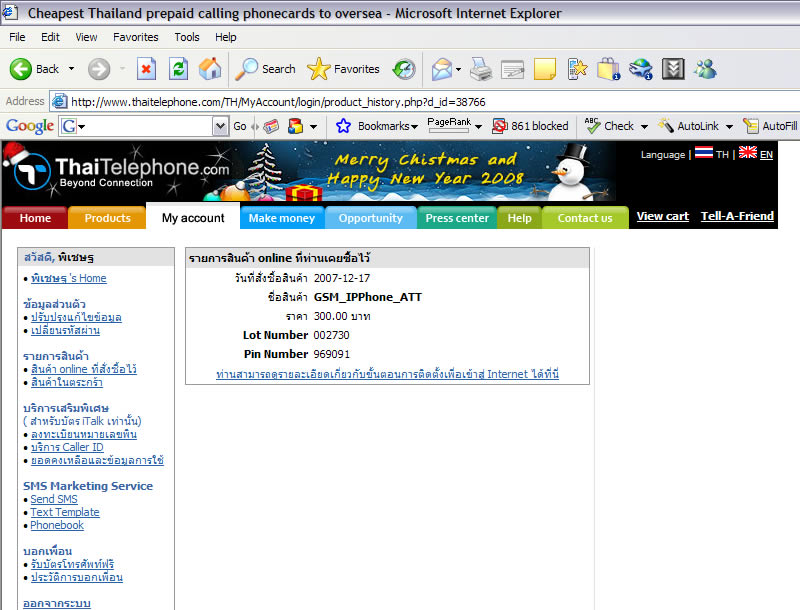Expand the Google Bookmarks dropdown
The height and width of the screenshot is (610, 800).
tap(414, 126)
